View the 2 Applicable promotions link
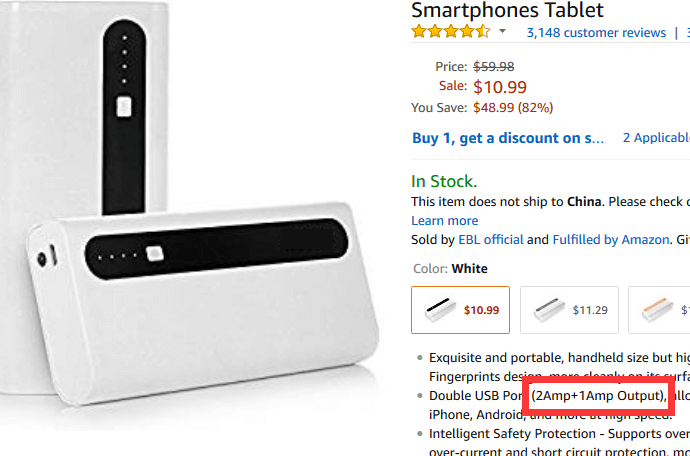The height and width of the screenshot is (456, 690). click(x=656, y=138)
